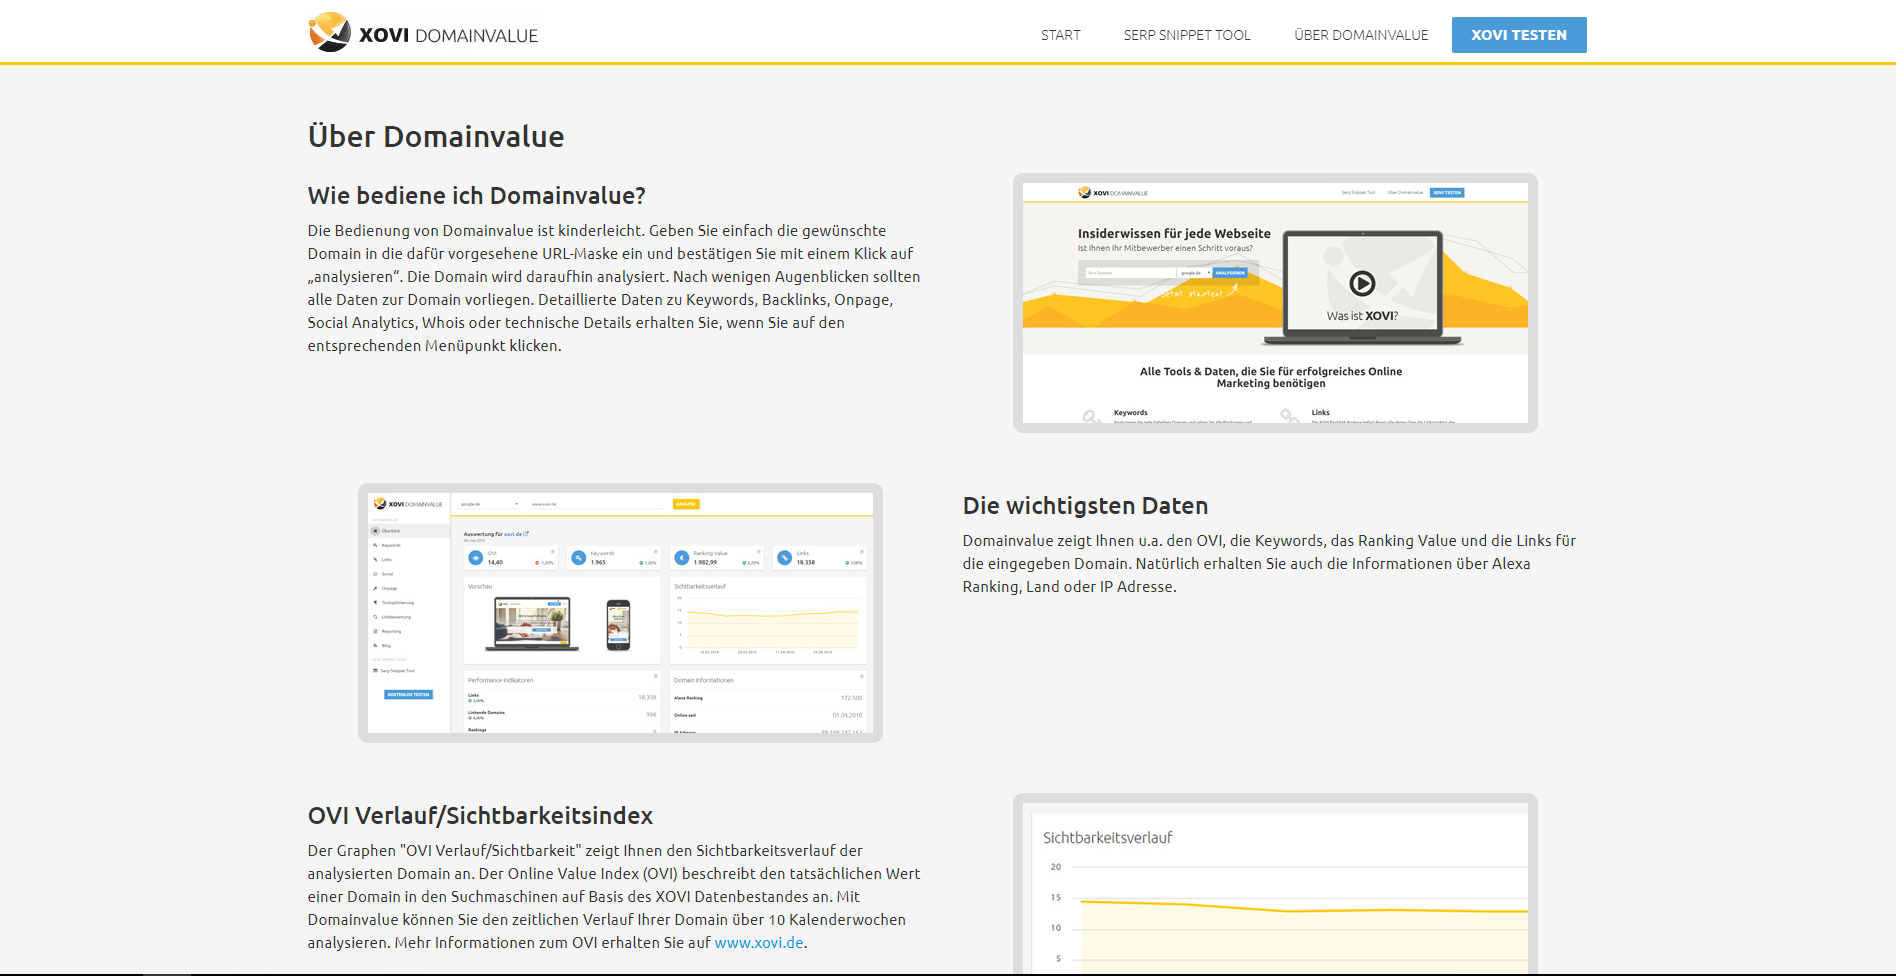Click the XOVI DOMAINVALUE wordmark

[x=448, y=35]
